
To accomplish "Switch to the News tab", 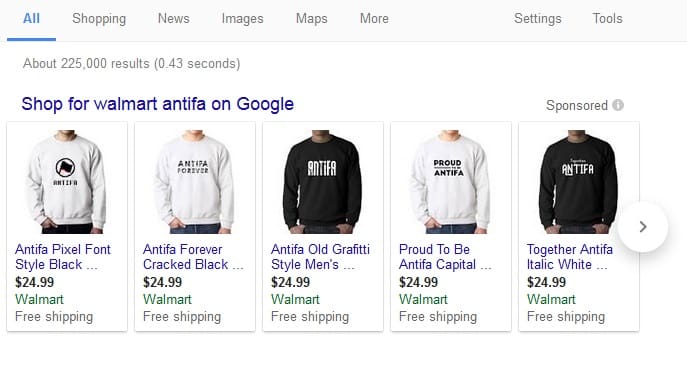I will [x=174, y=18].
